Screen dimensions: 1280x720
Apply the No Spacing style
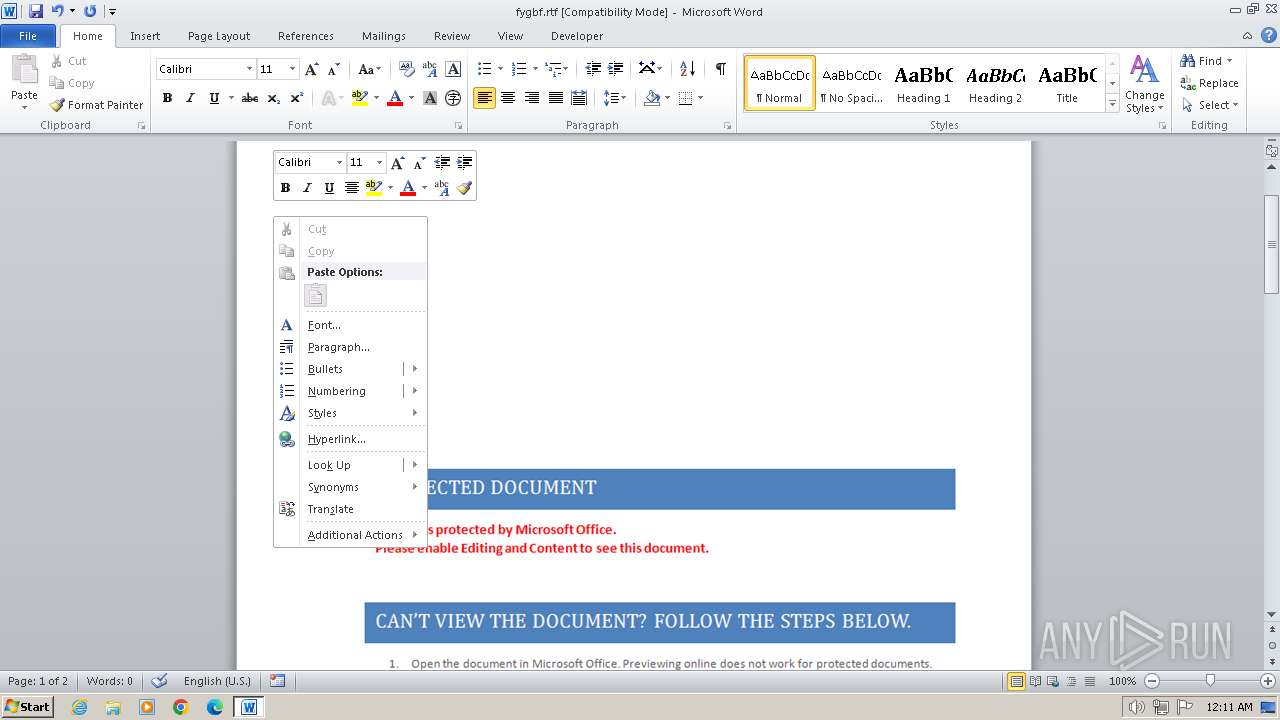851,83
